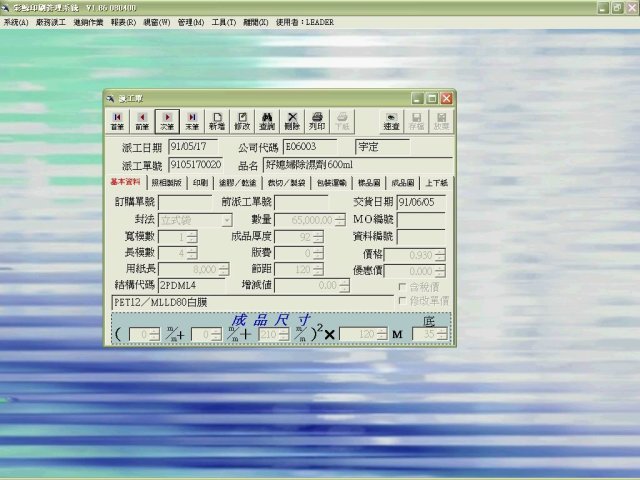Go to last record (末筆) icon
The width and height of the screenshot is (640, 480).
pos(192,121)
